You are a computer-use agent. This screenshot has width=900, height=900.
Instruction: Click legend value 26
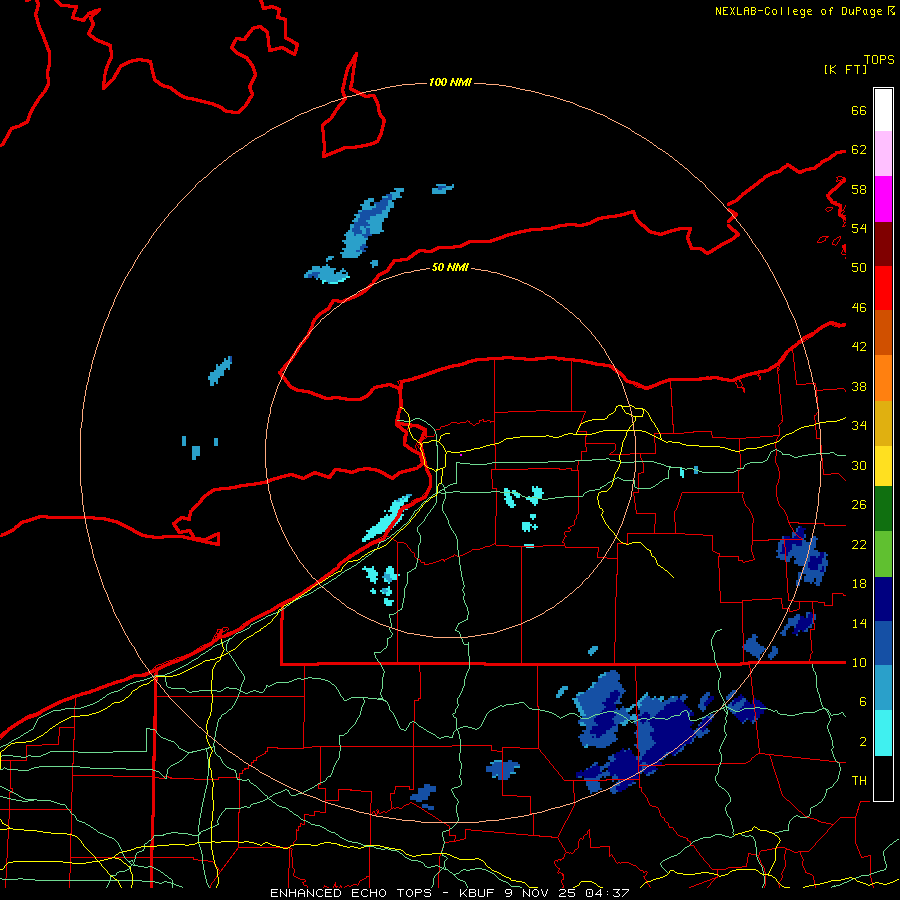[859, 505]
